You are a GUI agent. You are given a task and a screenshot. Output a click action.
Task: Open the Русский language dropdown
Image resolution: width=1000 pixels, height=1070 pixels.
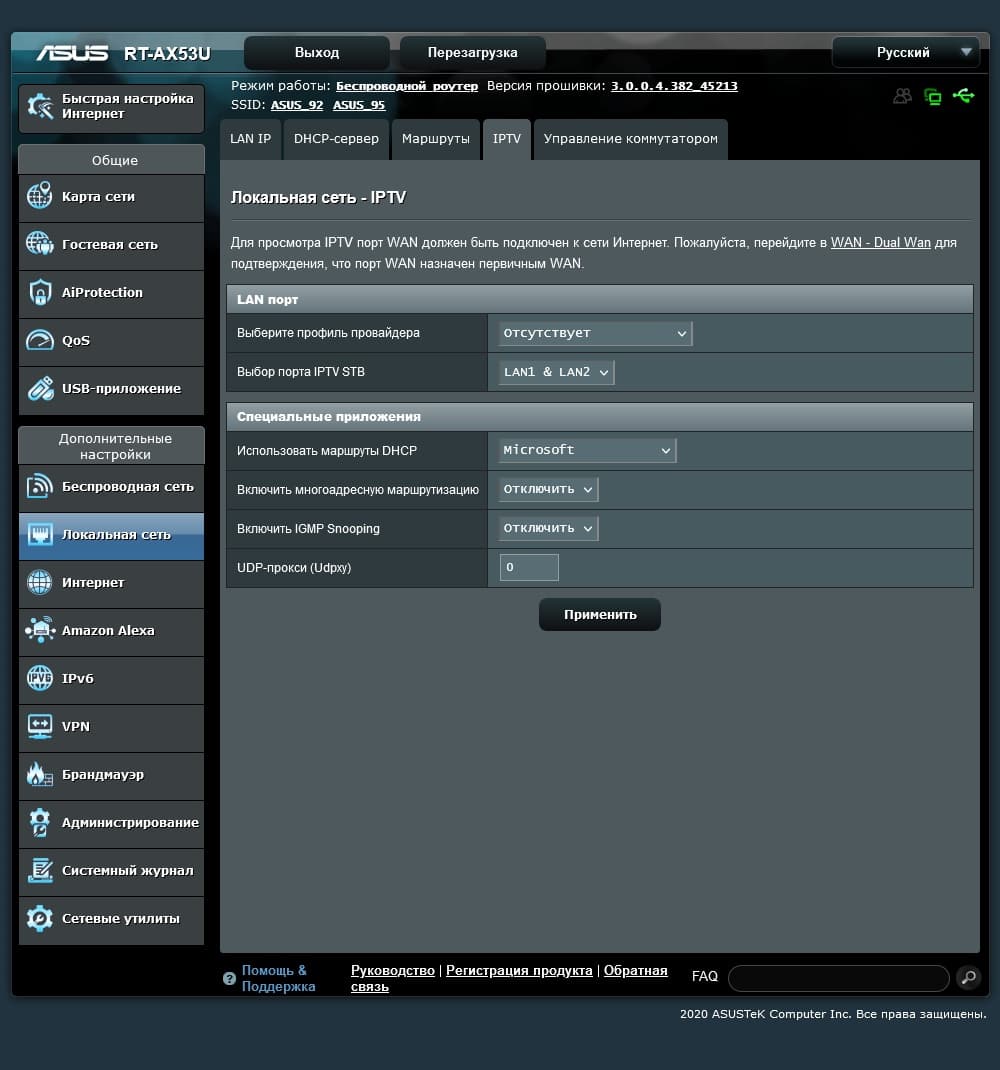tap(906, 53)
